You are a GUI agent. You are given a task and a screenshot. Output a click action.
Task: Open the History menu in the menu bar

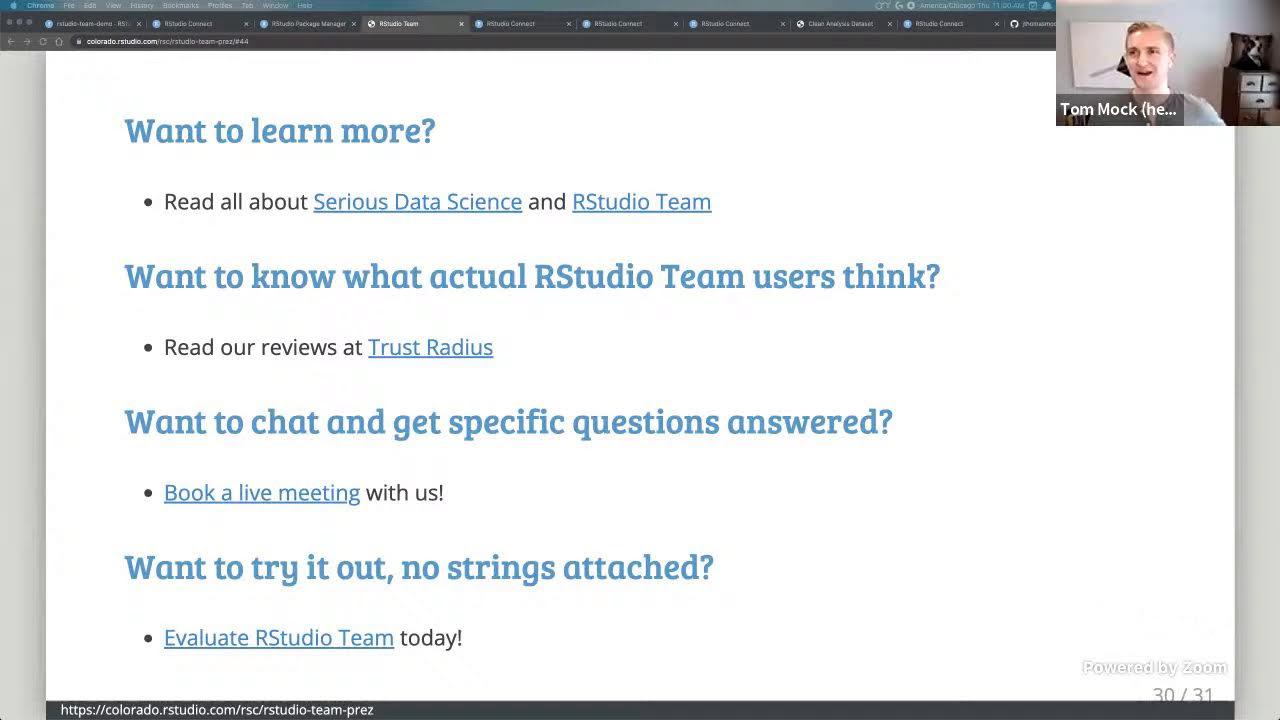point(142,5)
